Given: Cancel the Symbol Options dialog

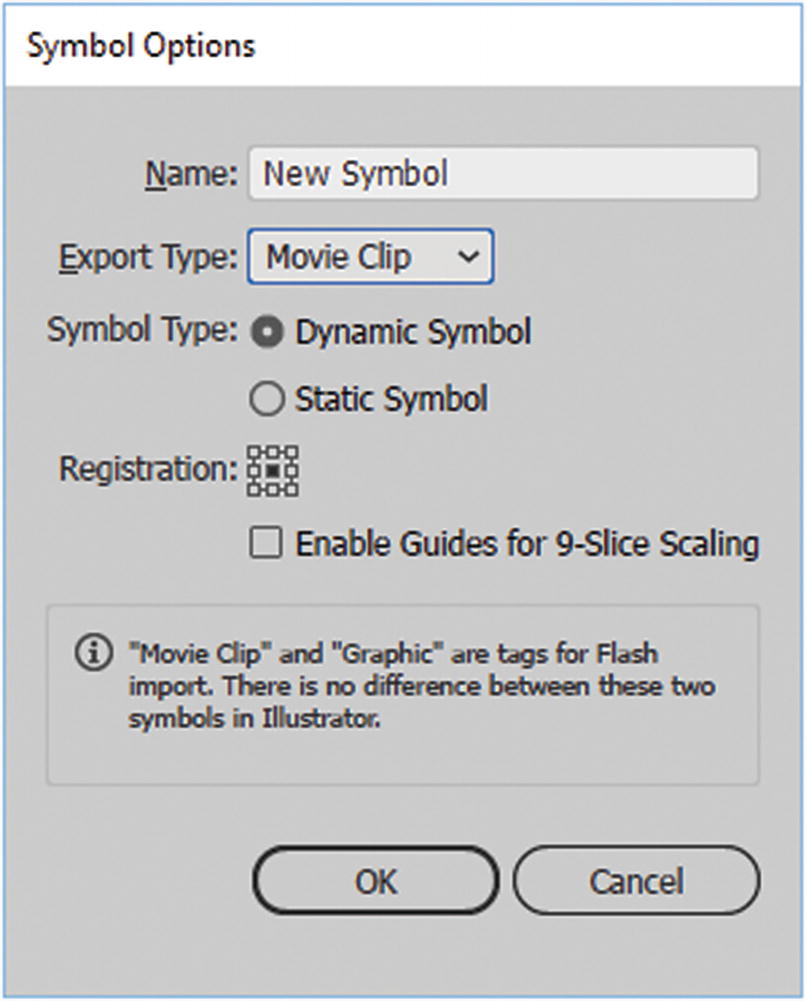Looking at the screenshot, I should point(636,881).
